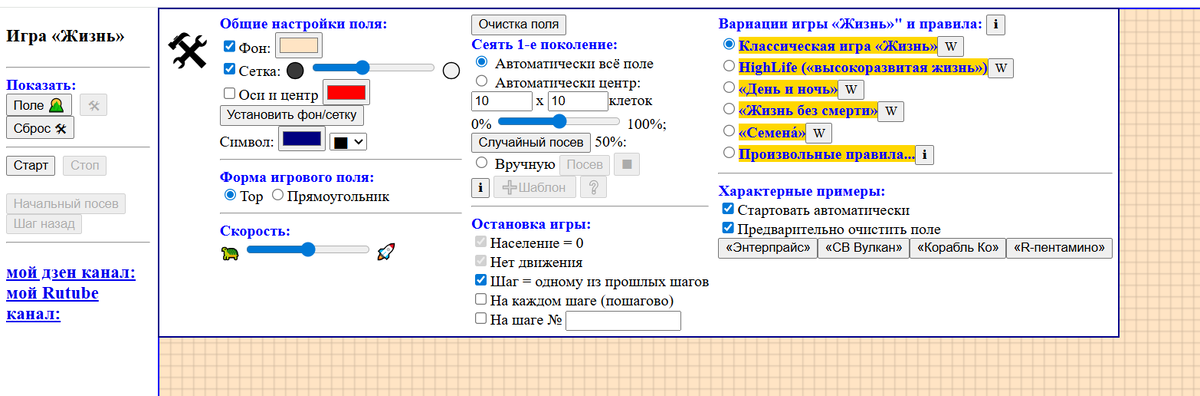Click the speed slider
The width and height of the screenshot is (1200, 396).
click(x=308, y=250)
